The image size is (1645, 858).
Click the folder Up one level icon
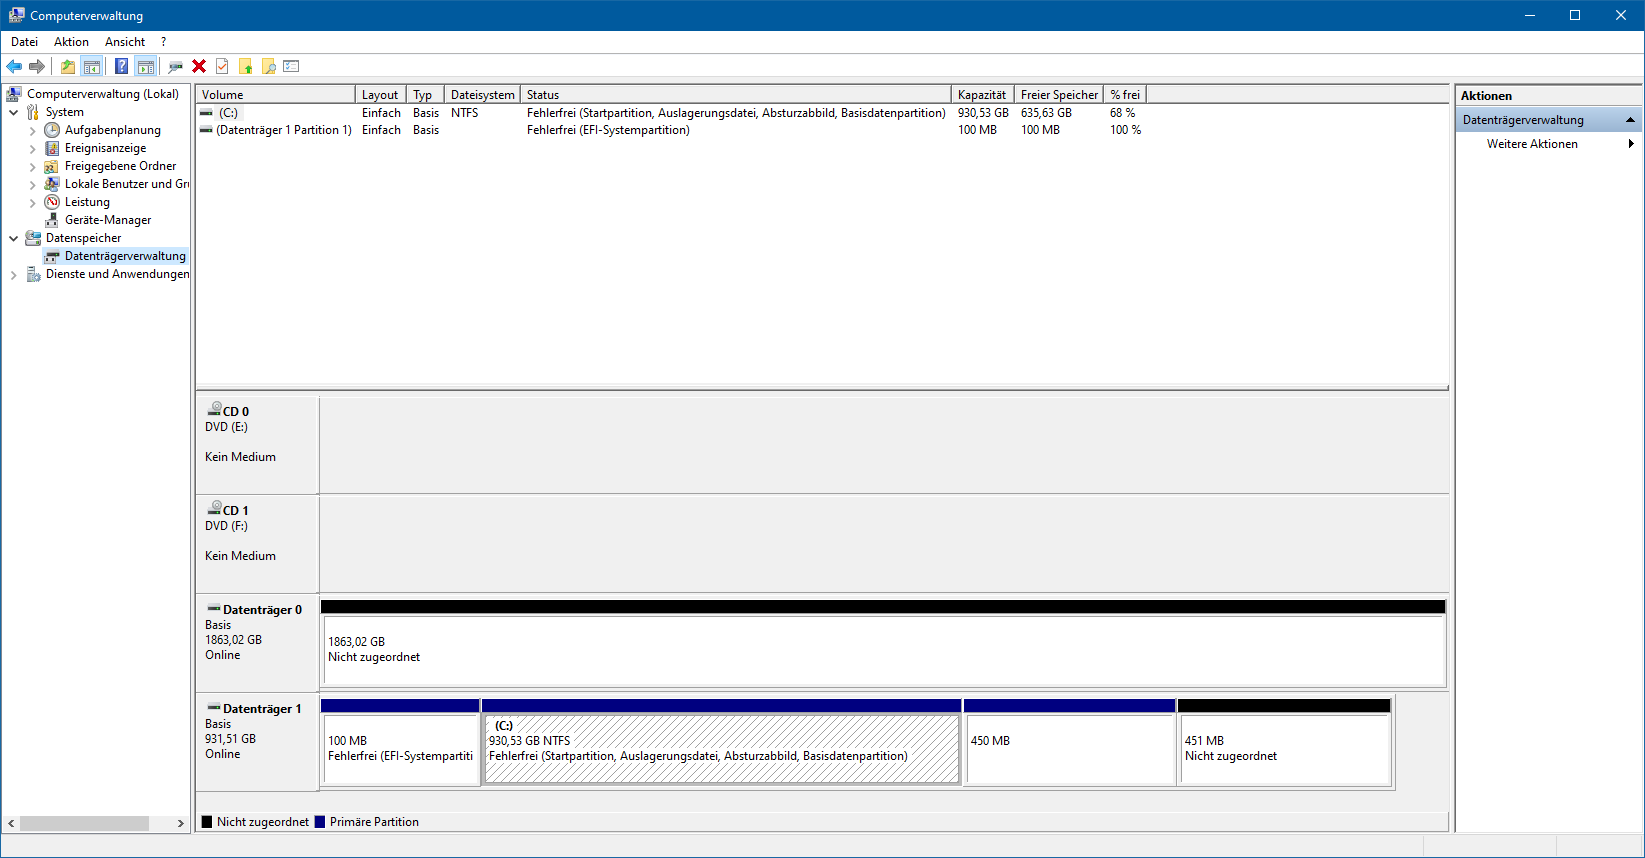67,66
